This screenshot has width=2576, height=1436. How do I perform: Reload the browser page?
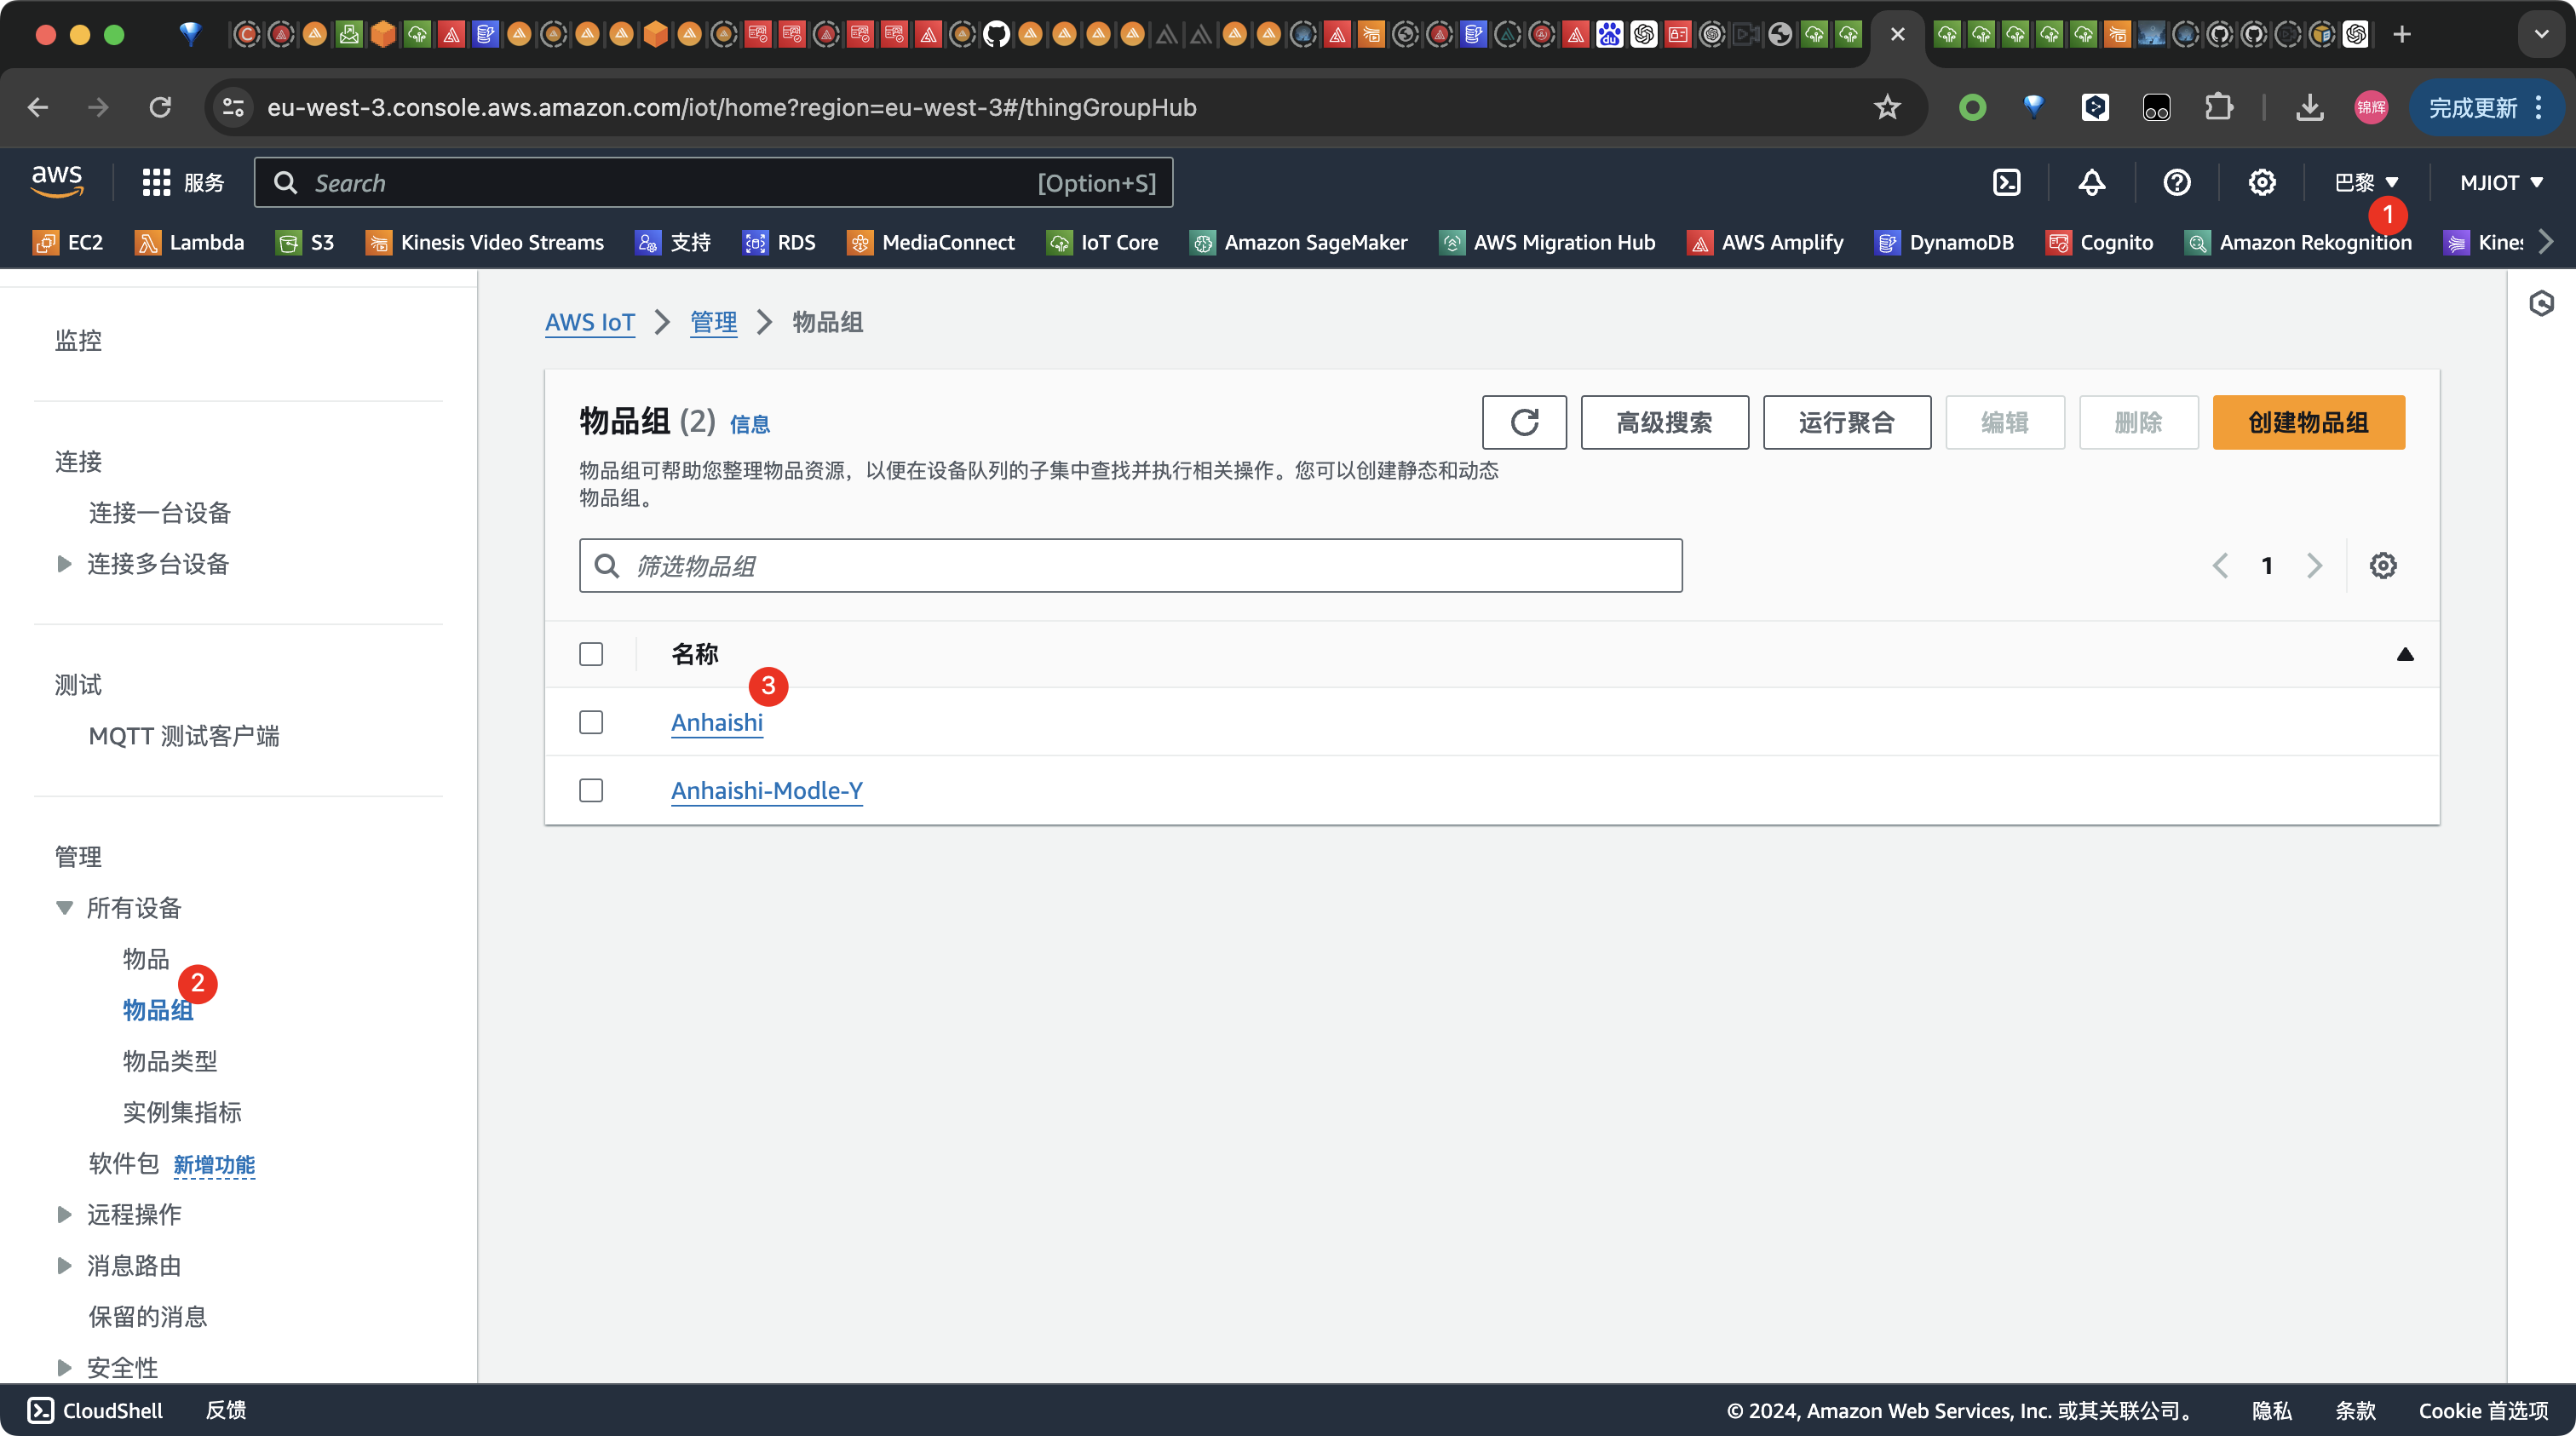click(160, 107)
